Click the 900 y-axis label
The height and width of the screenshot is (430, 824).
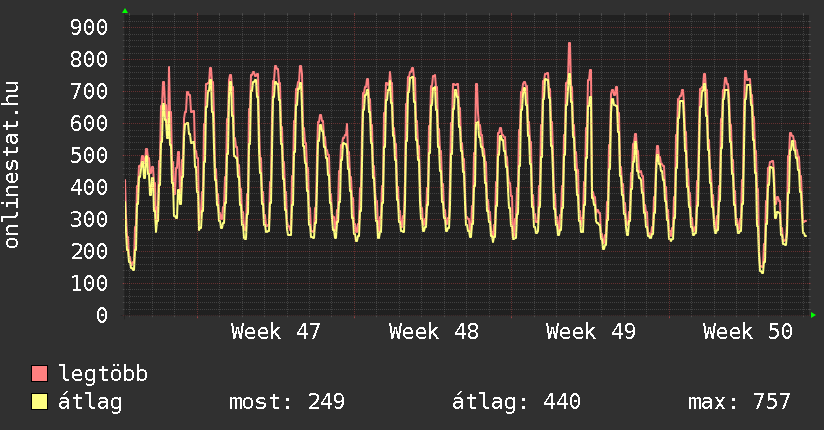88,27
